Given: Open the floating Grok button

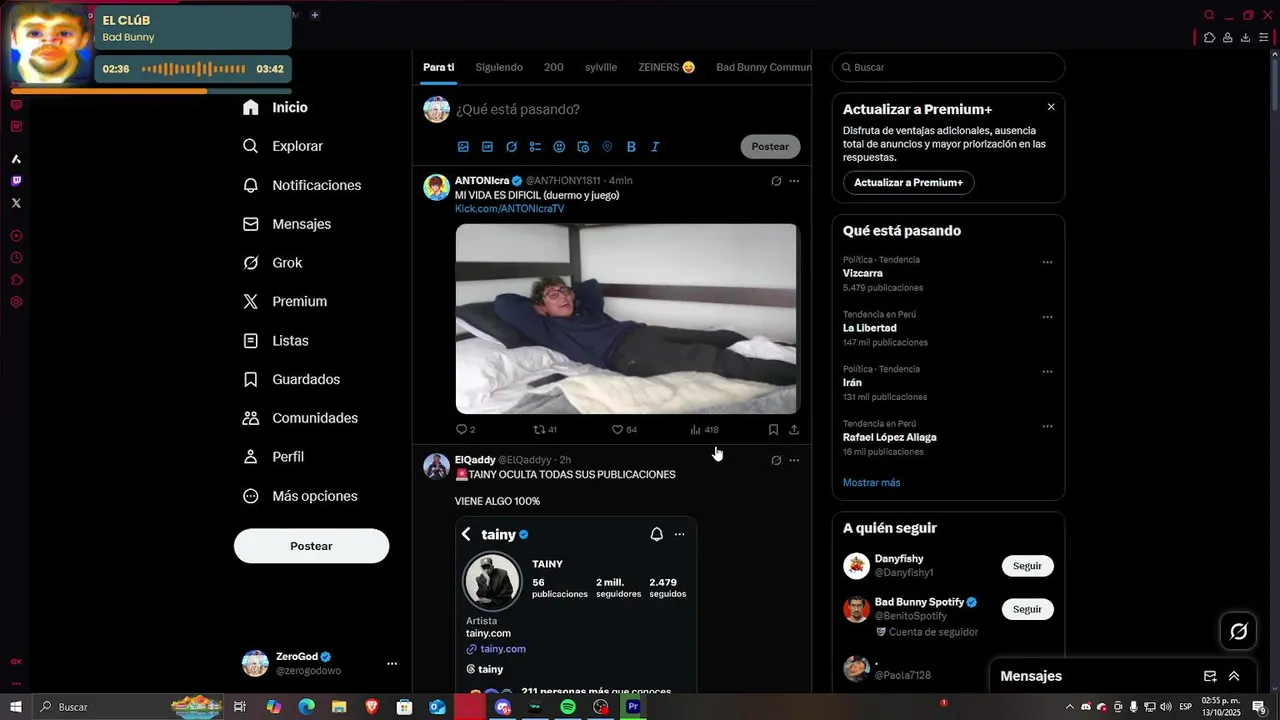Looking at the screenshot, I should pos(1238,631).
